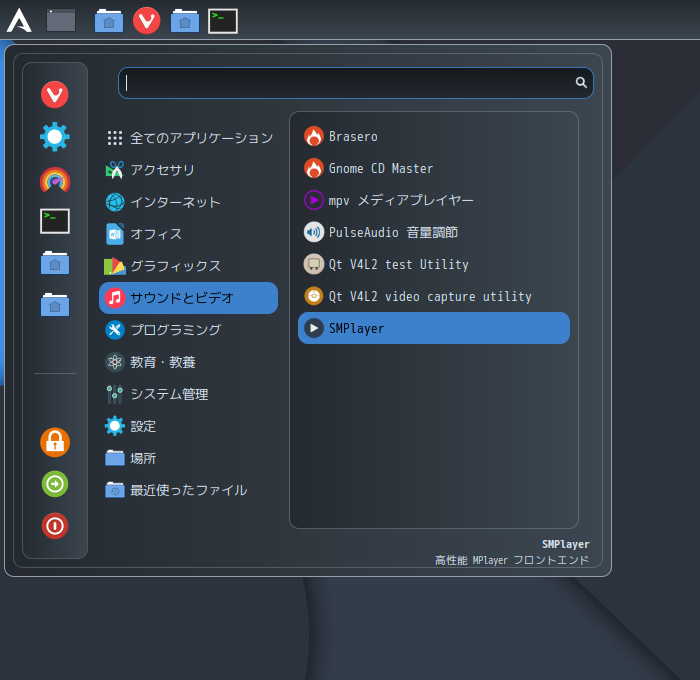Open the 場所 places category

(x=188, y=458)
